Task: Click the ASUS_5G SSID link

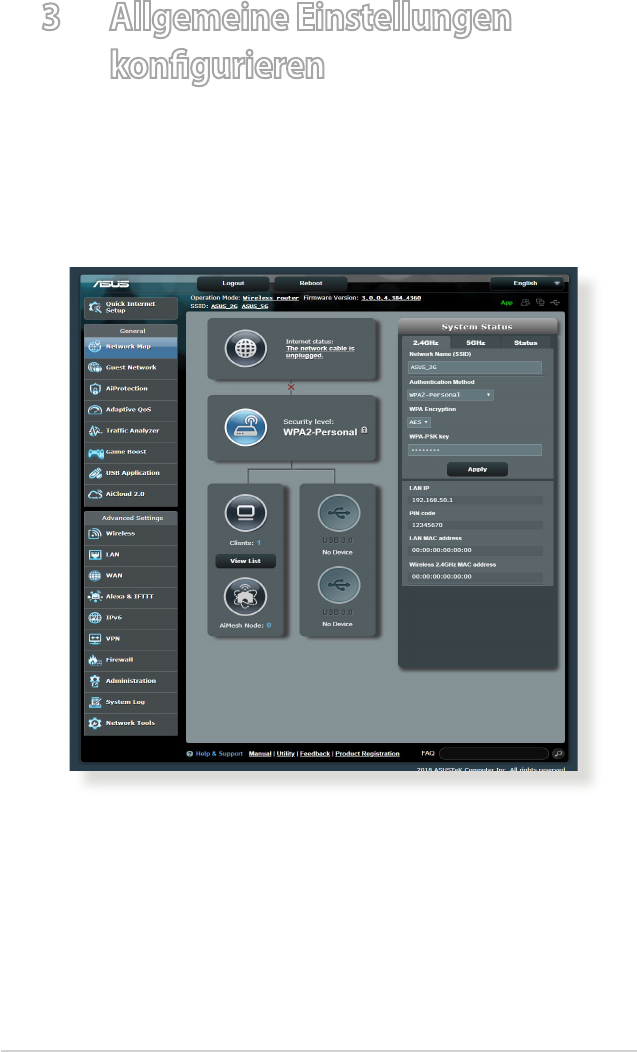Action: click(x=254, y=306)
